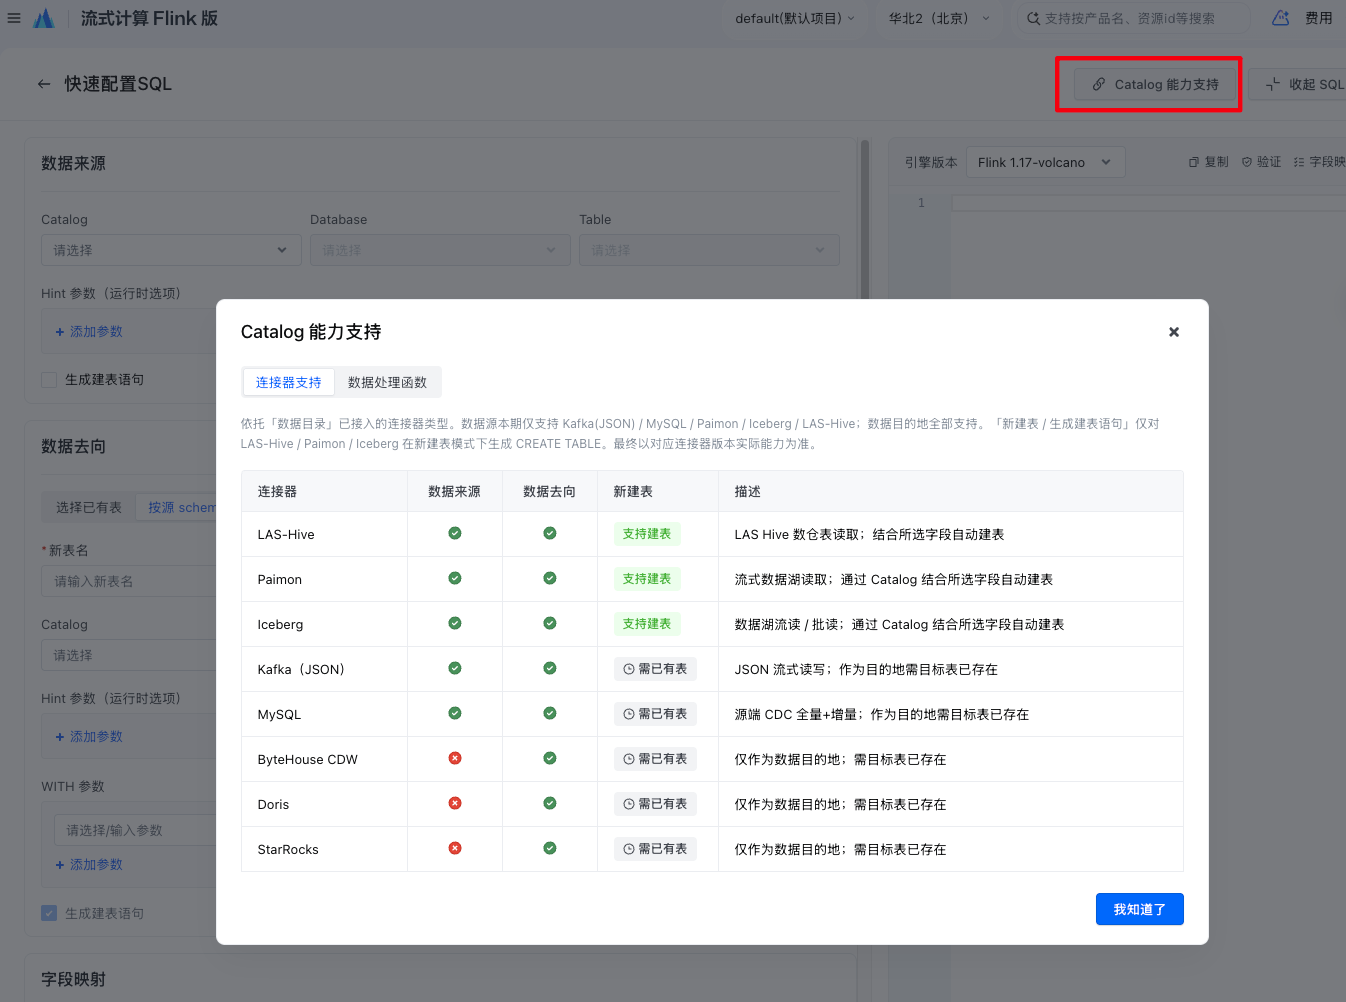Click the 字段映射 icon in editor toolbar
The image size is (1346, 1002).
(x=1299, y=162)
